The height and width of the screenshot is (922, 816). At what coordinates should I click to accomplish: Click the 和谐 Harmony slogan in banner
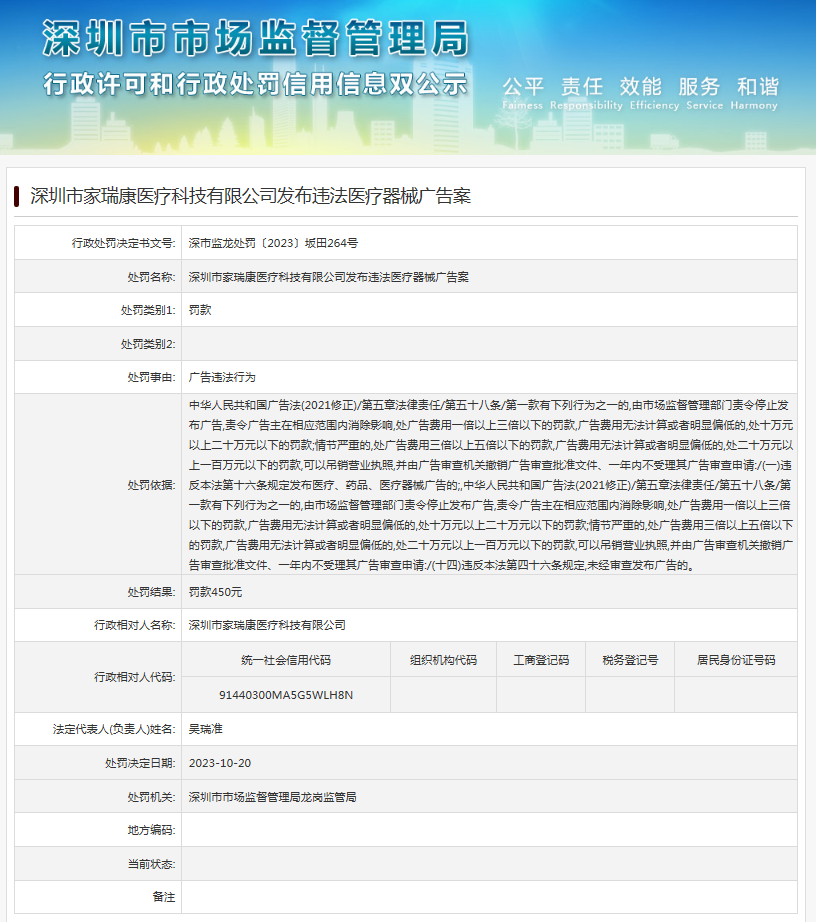point(755,93)
